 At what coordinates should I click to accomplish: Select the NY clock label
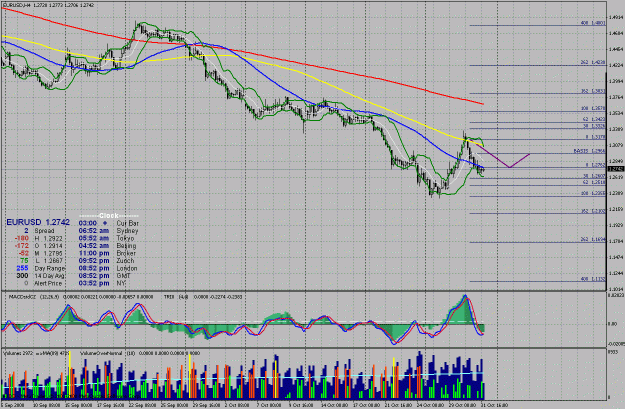click(x=121, y=283)
